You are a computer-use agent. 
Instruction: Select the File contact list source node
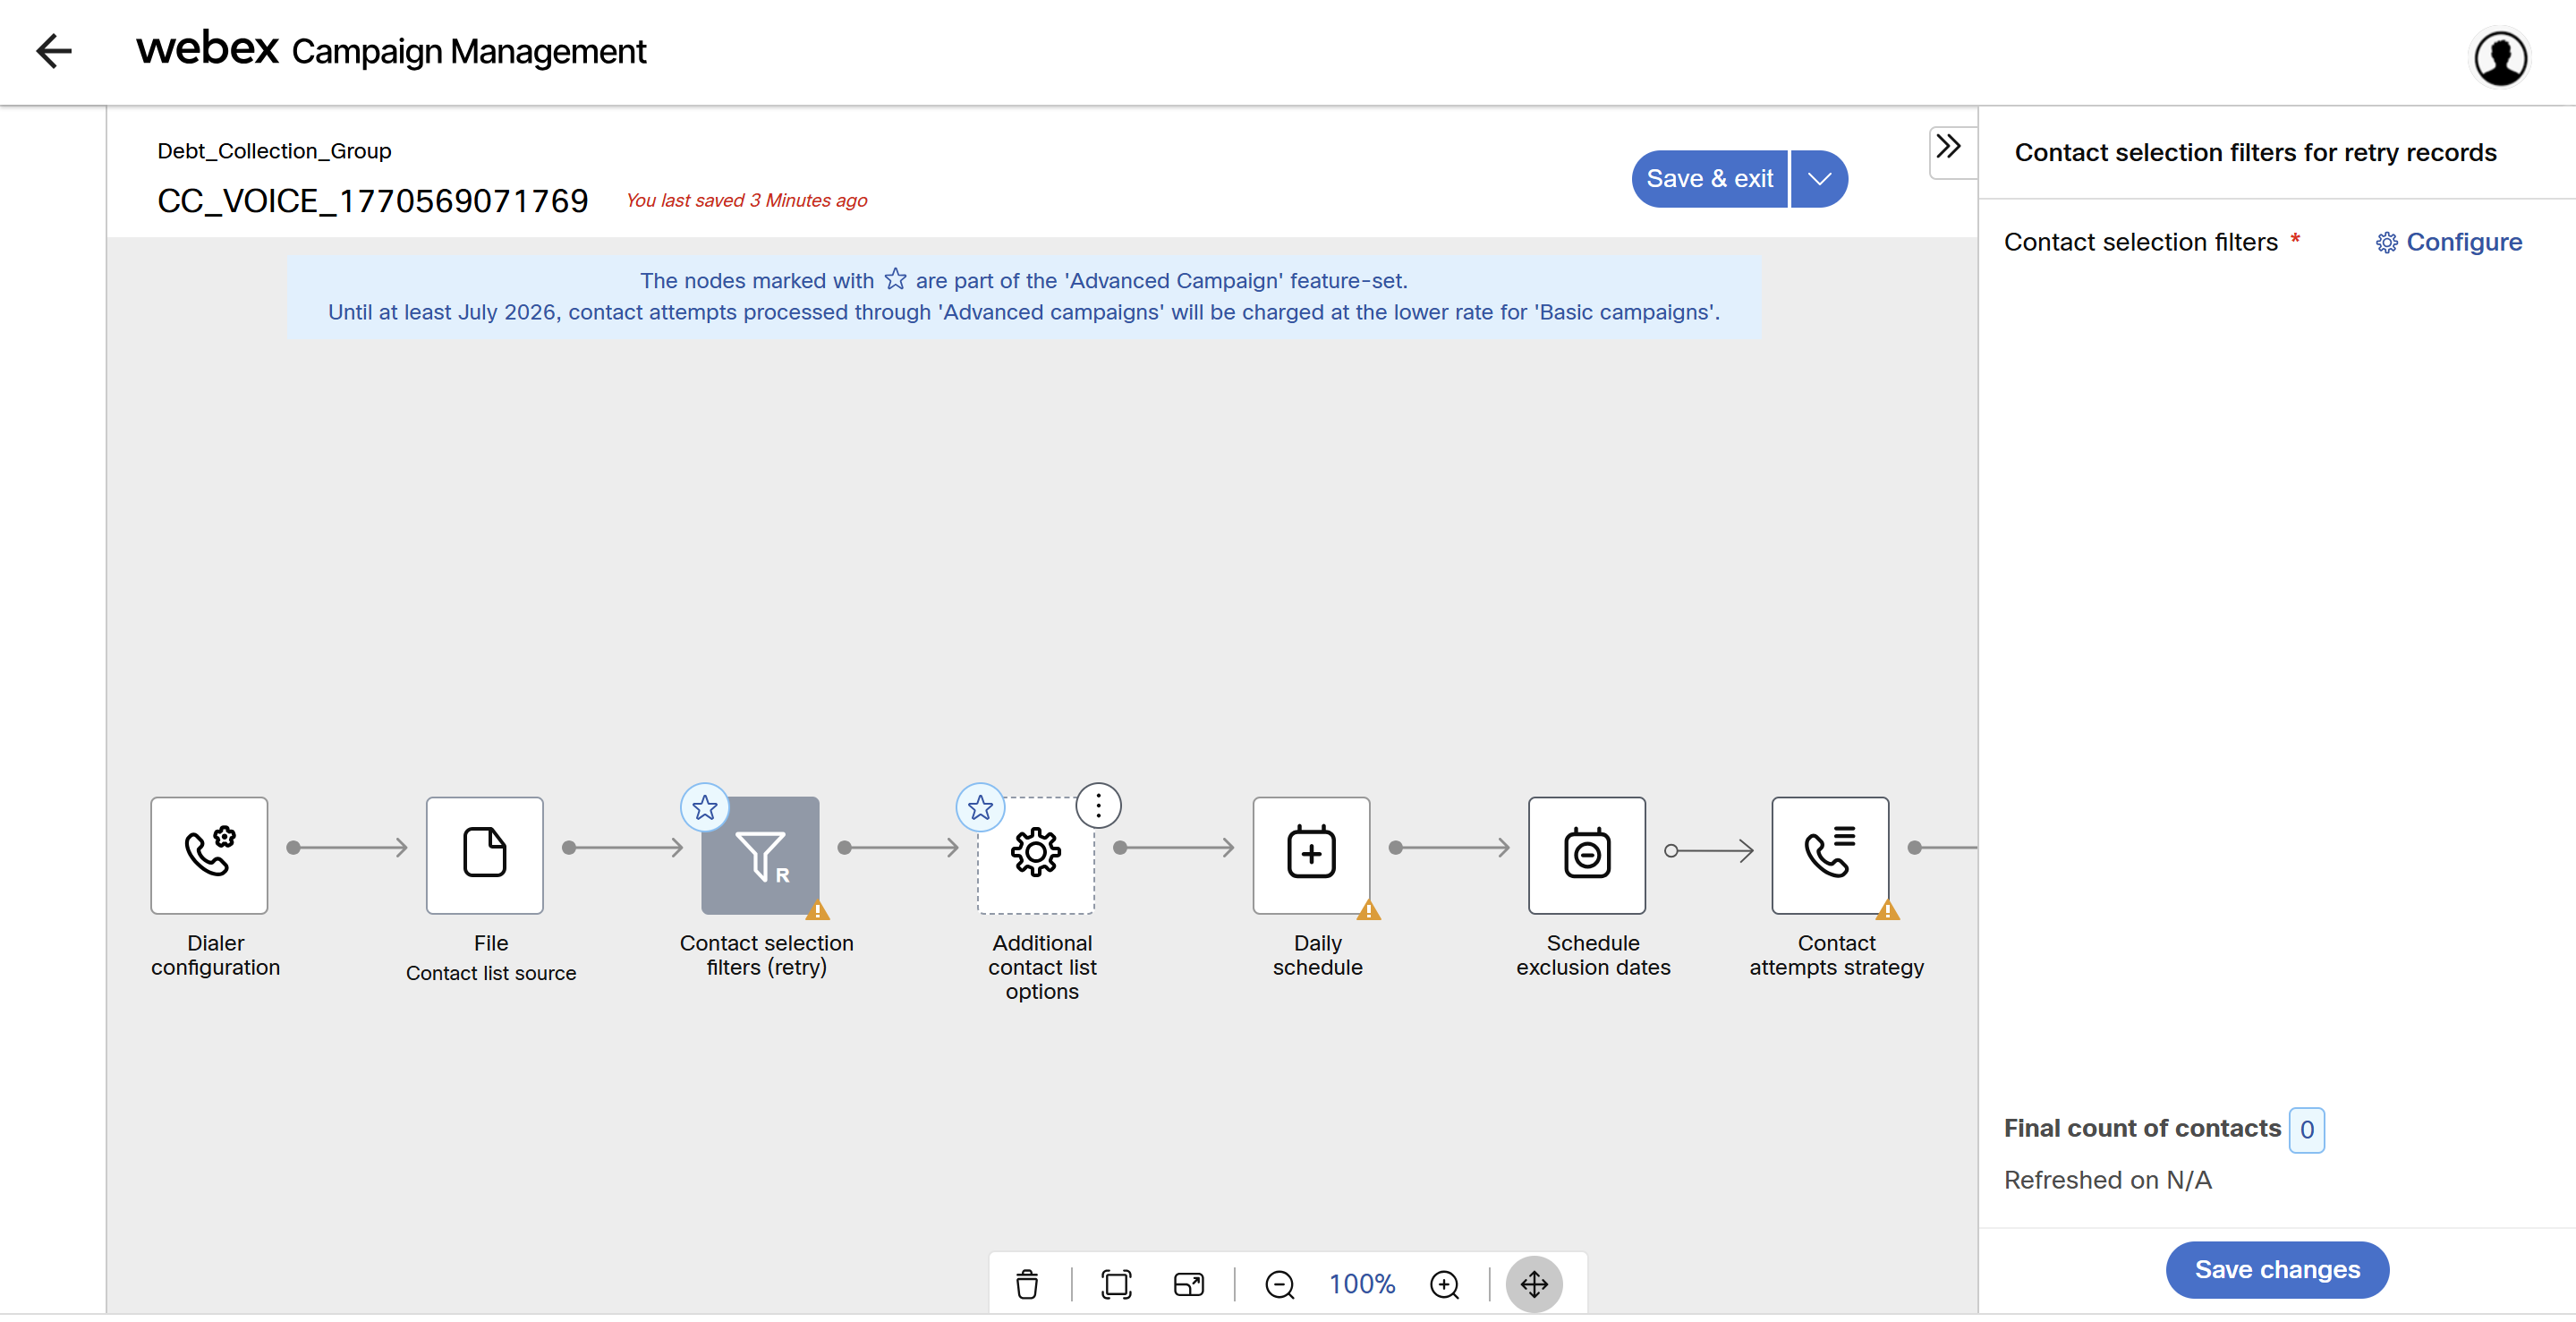(484, 854)
